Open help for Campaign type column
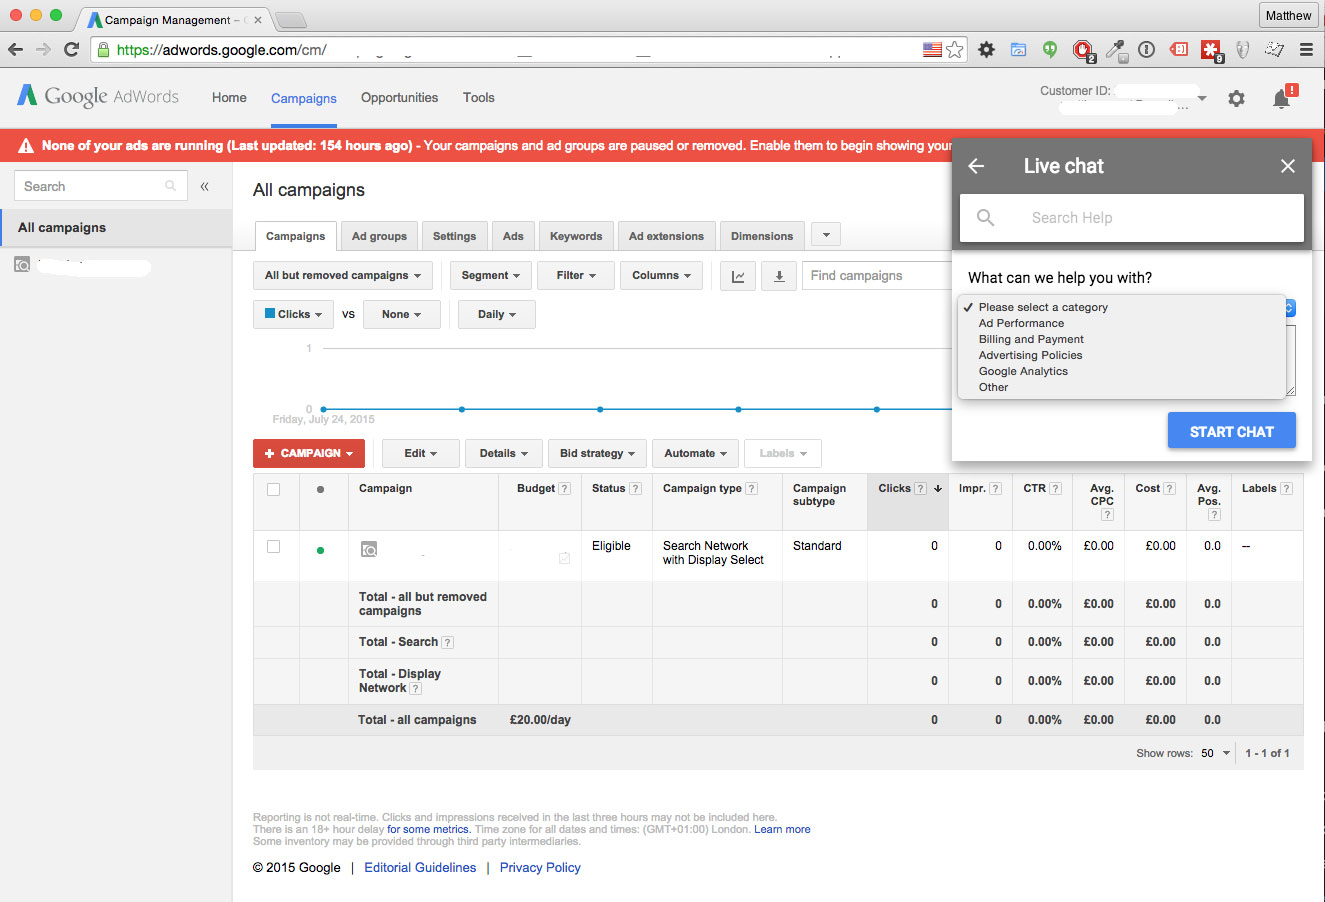1325x902 pixels. [752, 489]
